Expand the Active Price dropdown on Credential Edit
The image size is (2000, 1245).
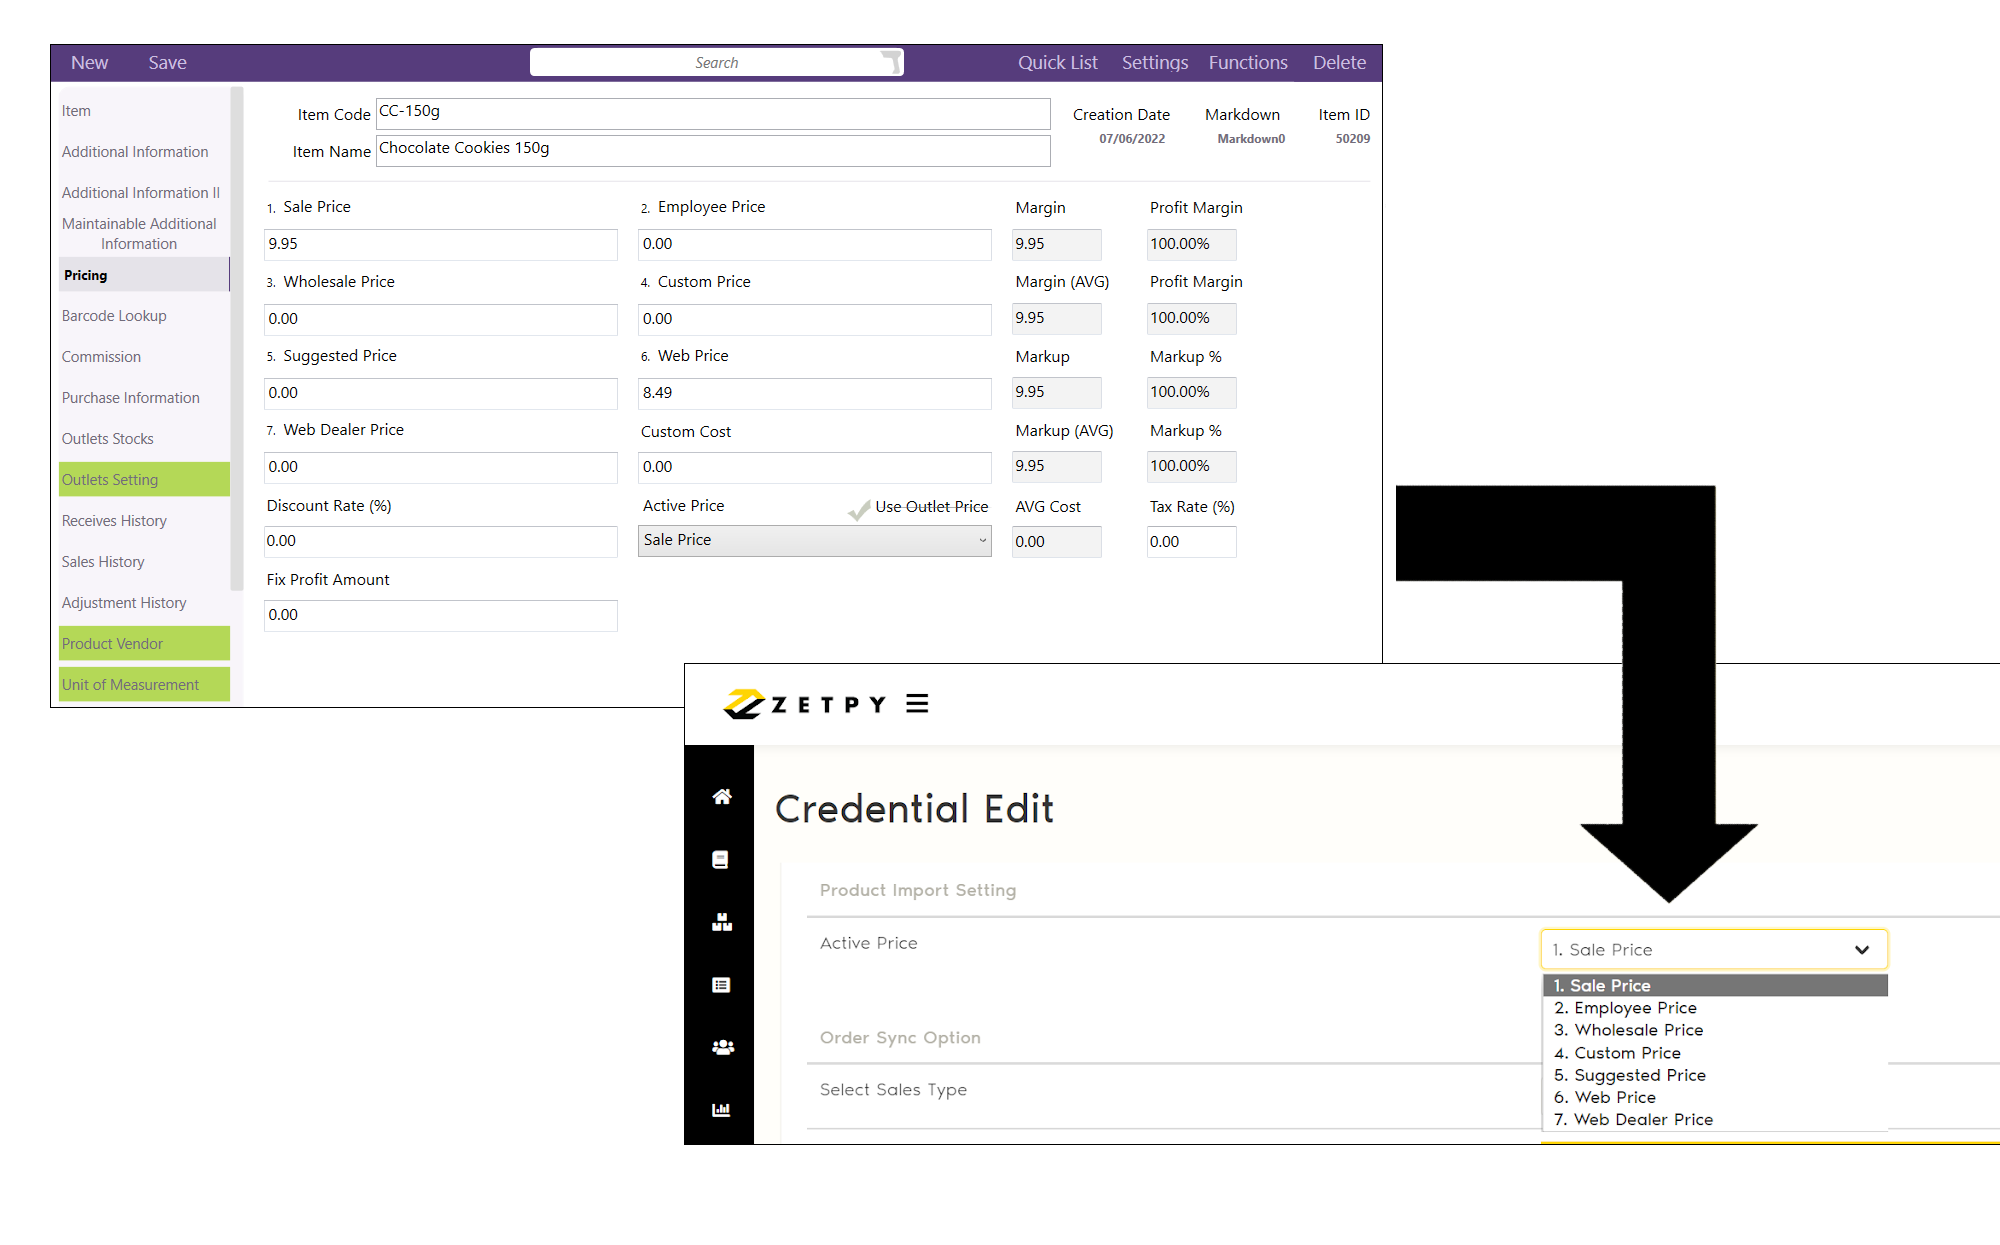click(1713, 949)
